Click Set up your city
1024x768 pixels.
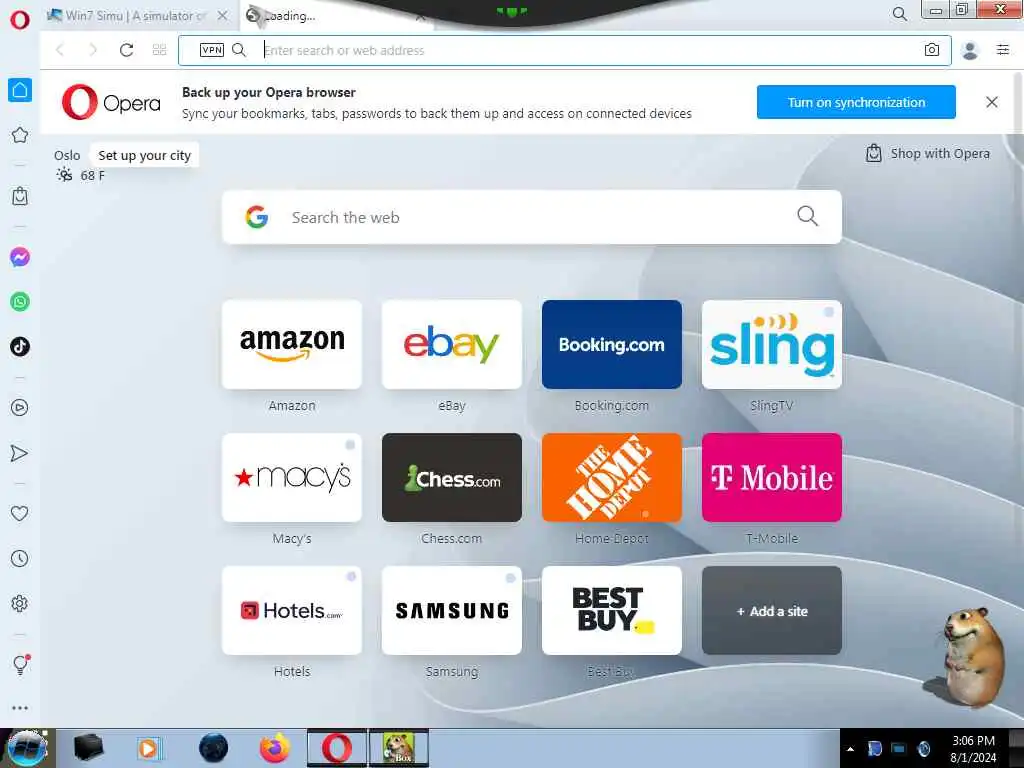[144, 155]
